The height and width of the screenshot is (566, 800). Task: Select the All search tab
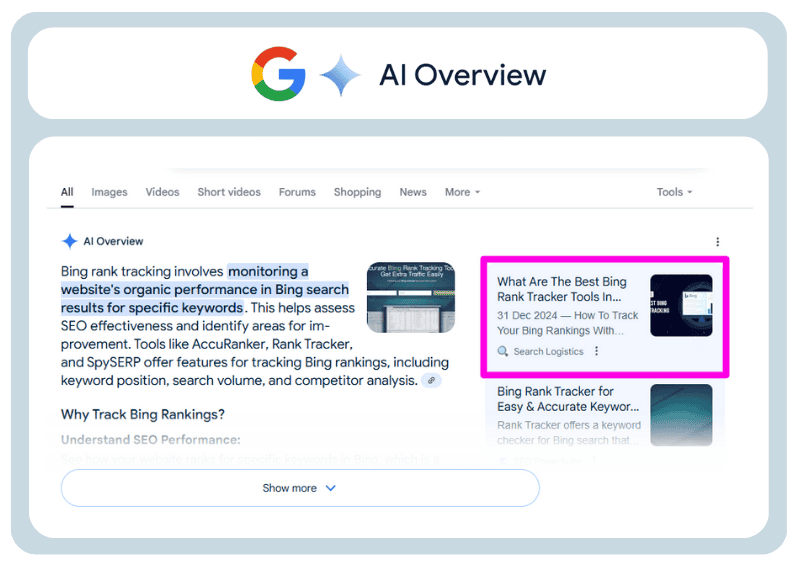tap(67, 192)
